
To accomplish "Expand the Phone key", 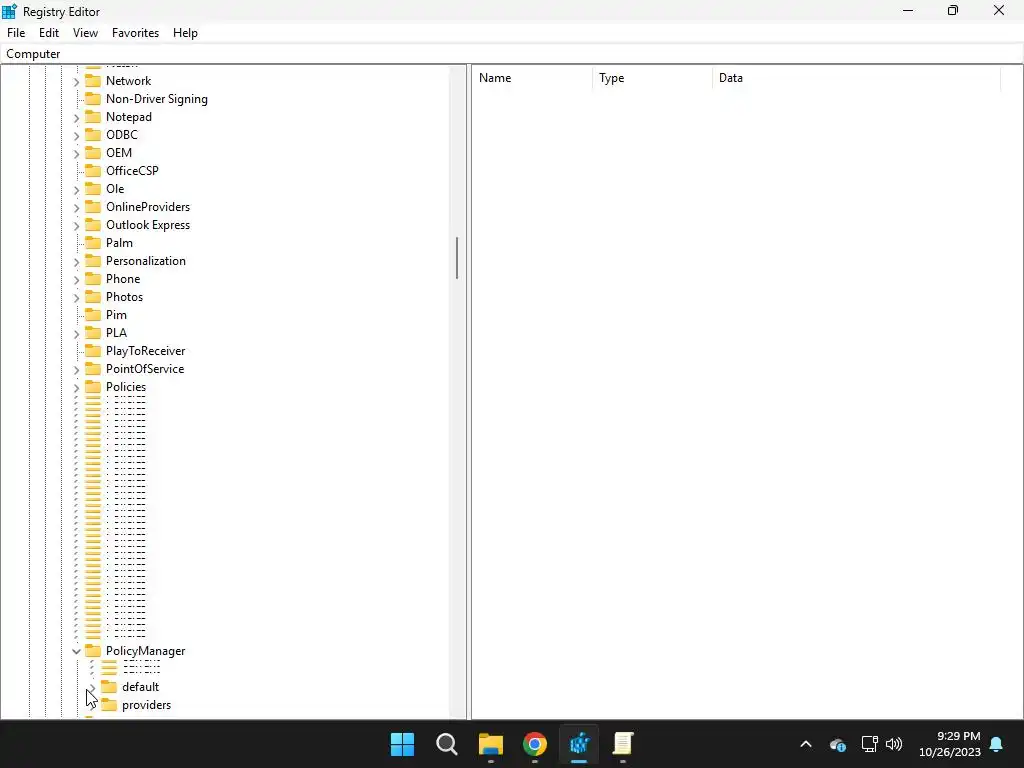I will click(x=76, y=280).
